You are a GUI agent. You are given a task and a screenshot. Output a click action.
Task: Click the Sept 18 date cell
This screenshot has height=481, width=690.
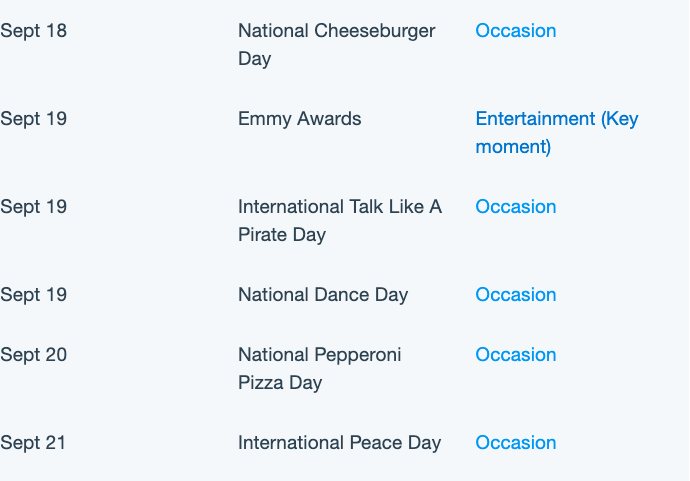[33, 31]
